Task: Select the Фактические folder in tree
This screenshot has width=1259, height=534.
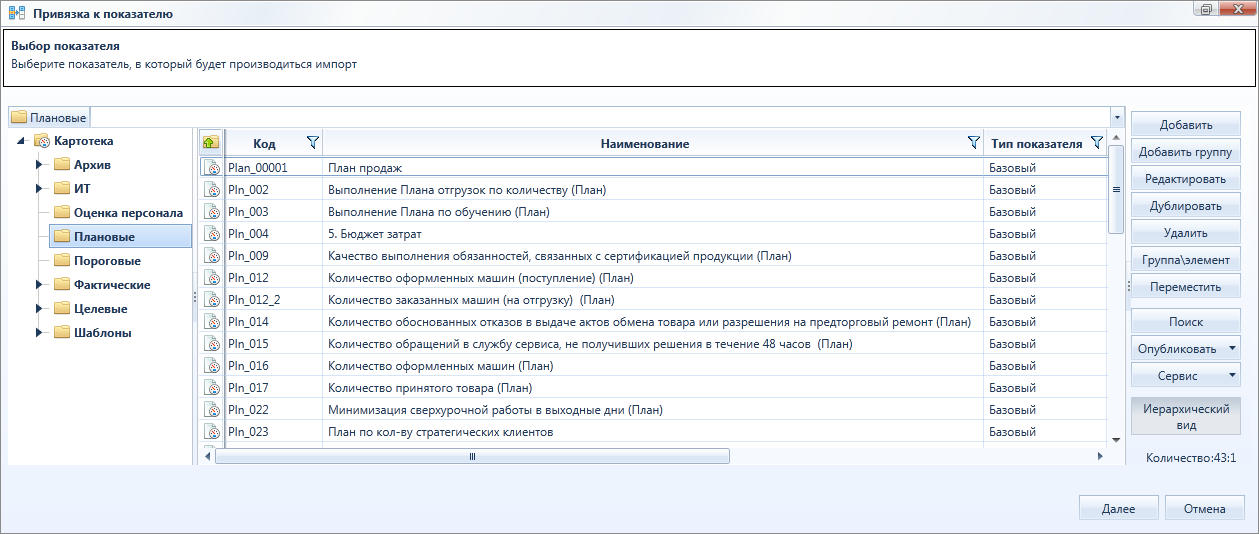Action: point(112,284)
